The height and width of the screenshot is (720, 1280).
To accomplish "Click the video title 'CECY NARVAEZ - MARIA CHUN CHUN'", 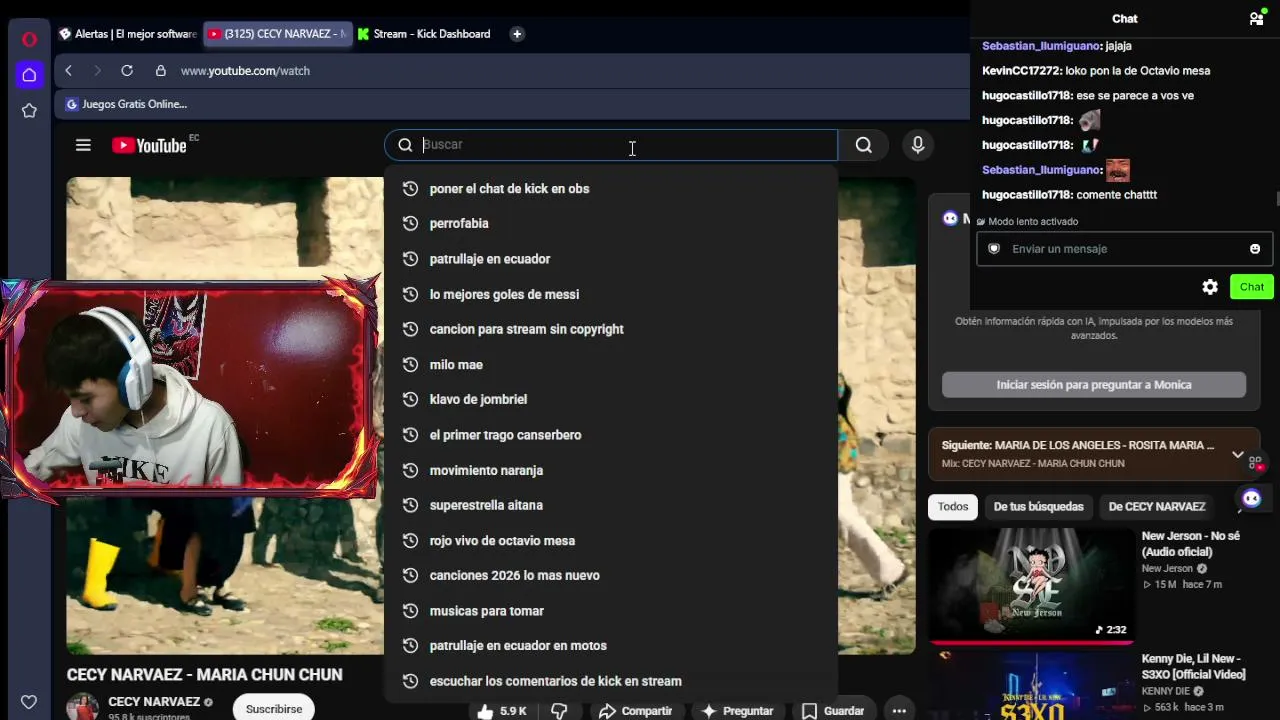I will coord(205,675).
